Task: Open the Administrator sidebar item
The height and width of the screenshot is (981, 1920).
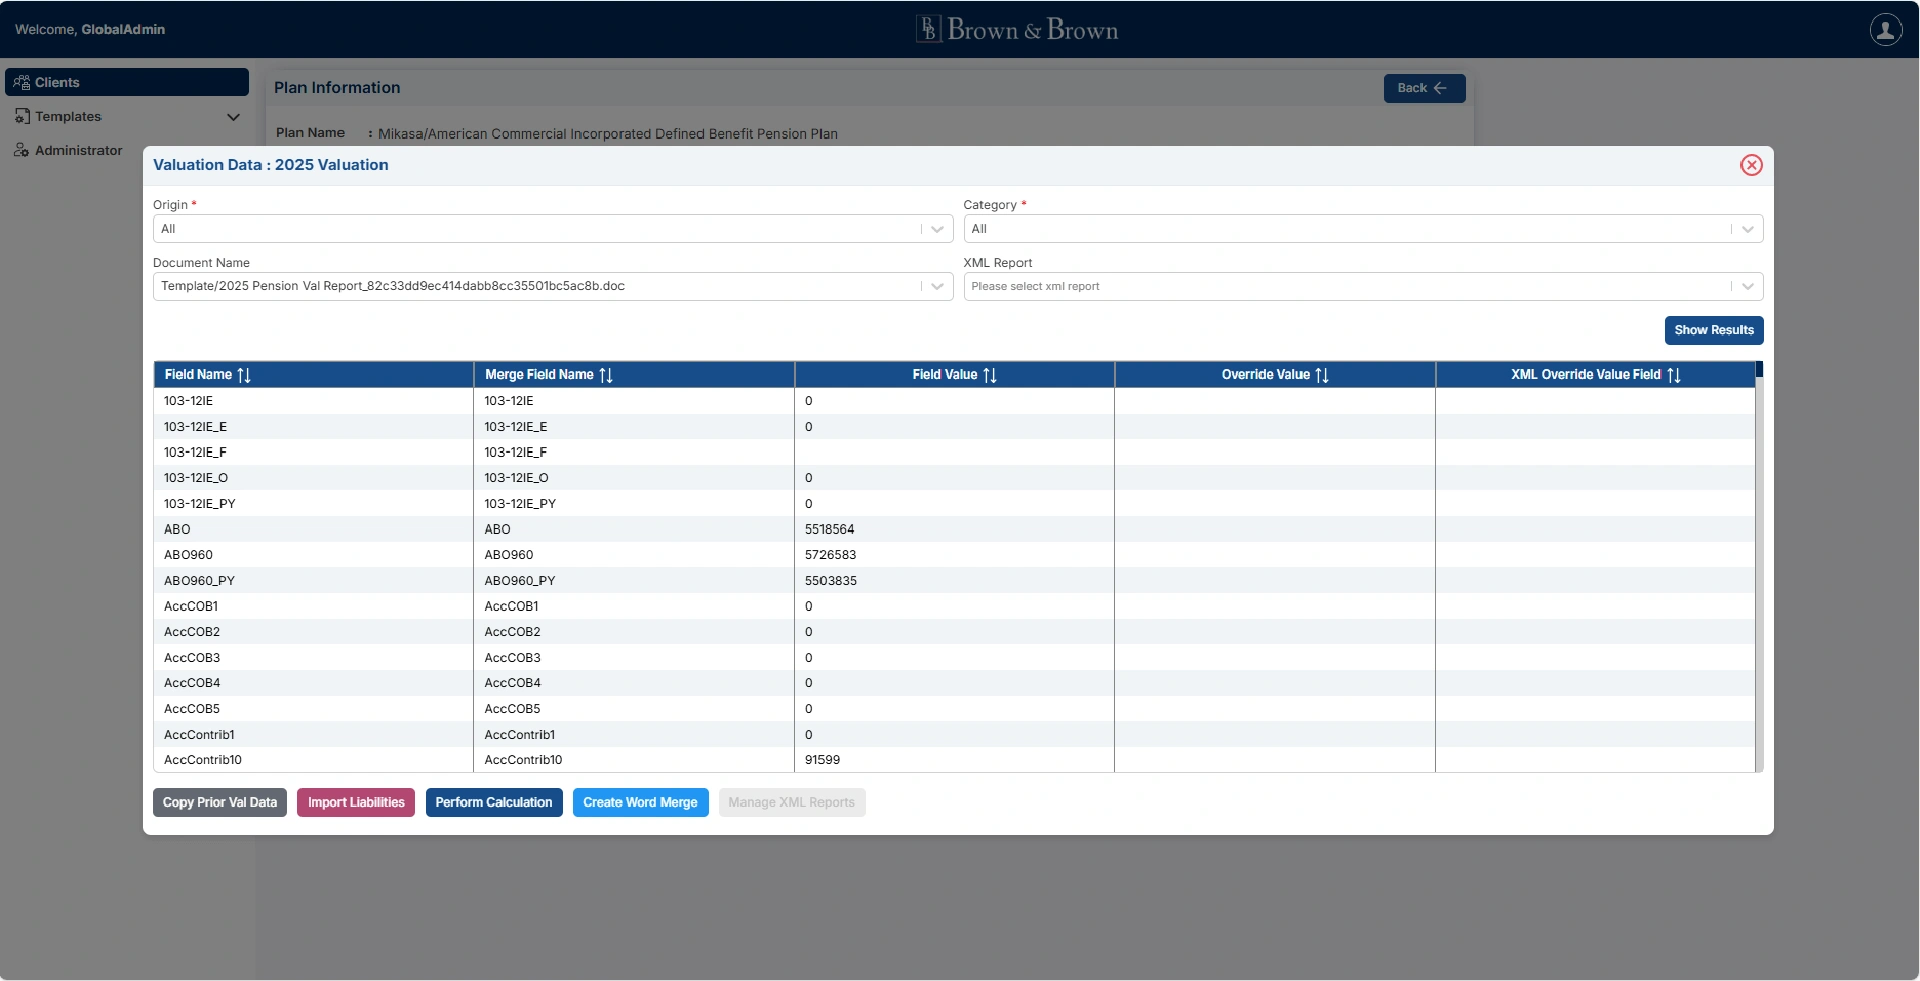Action: (x=78, y=150)
